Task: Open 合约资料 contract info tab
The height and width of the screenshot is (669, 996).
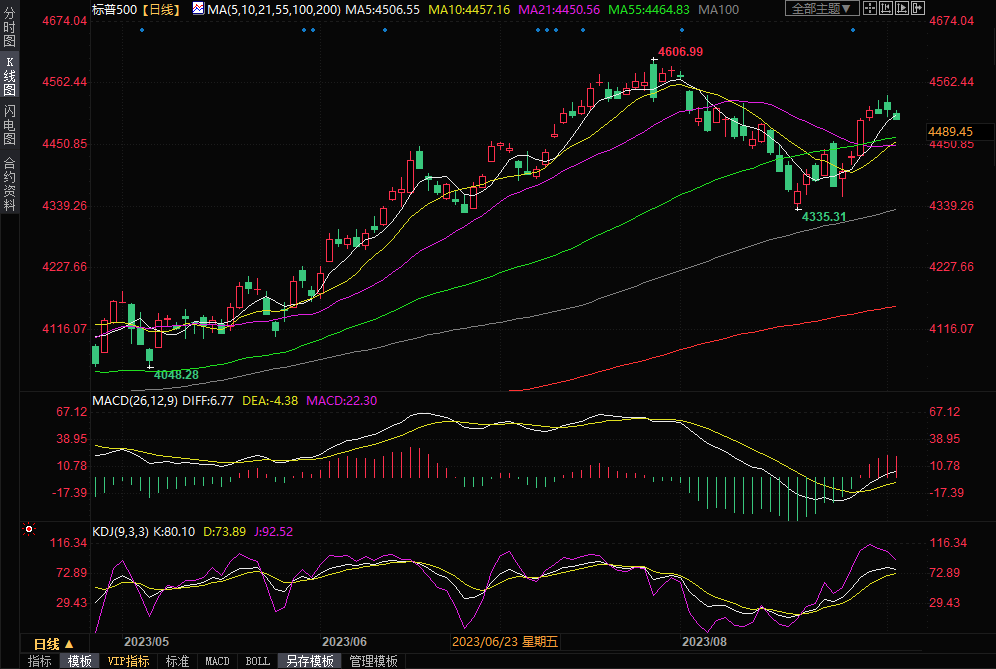Action: [x=9, y=183]
